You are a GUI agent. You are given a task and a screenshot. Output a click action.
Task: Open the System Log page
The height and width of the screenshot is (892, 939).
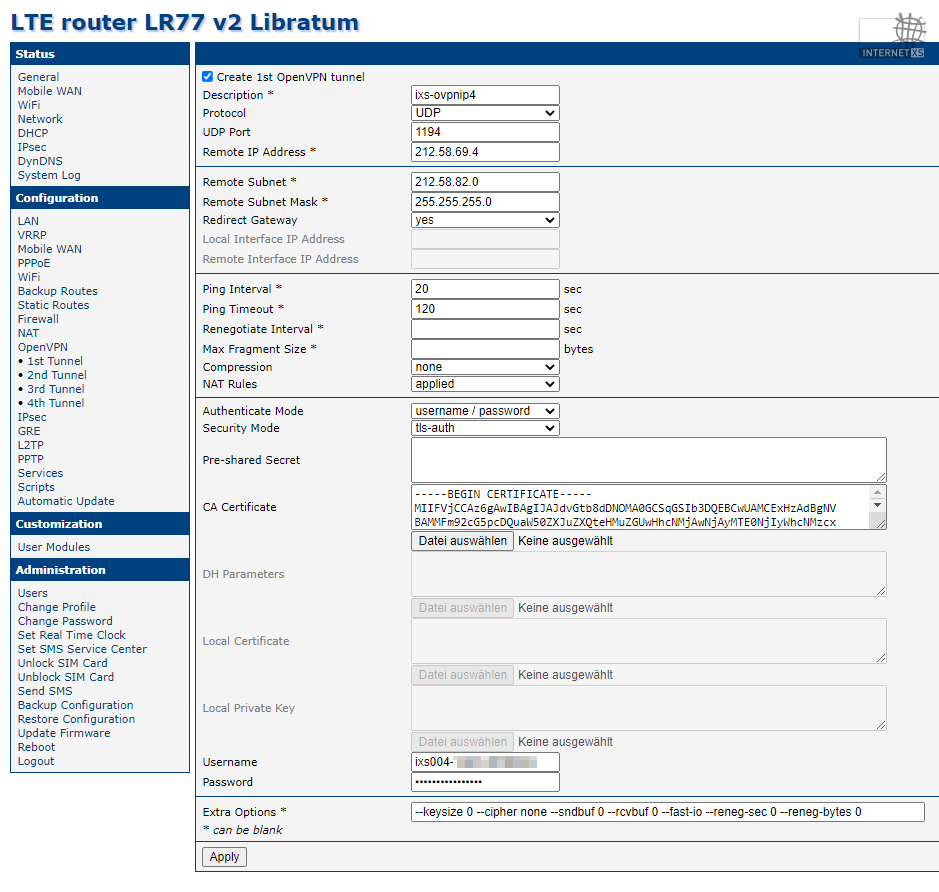[49, 175]
